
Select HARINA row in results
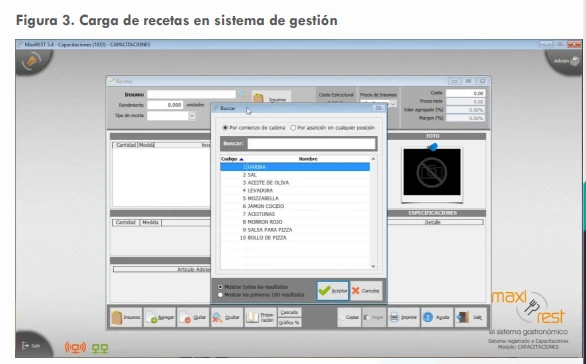pos(295,167)
